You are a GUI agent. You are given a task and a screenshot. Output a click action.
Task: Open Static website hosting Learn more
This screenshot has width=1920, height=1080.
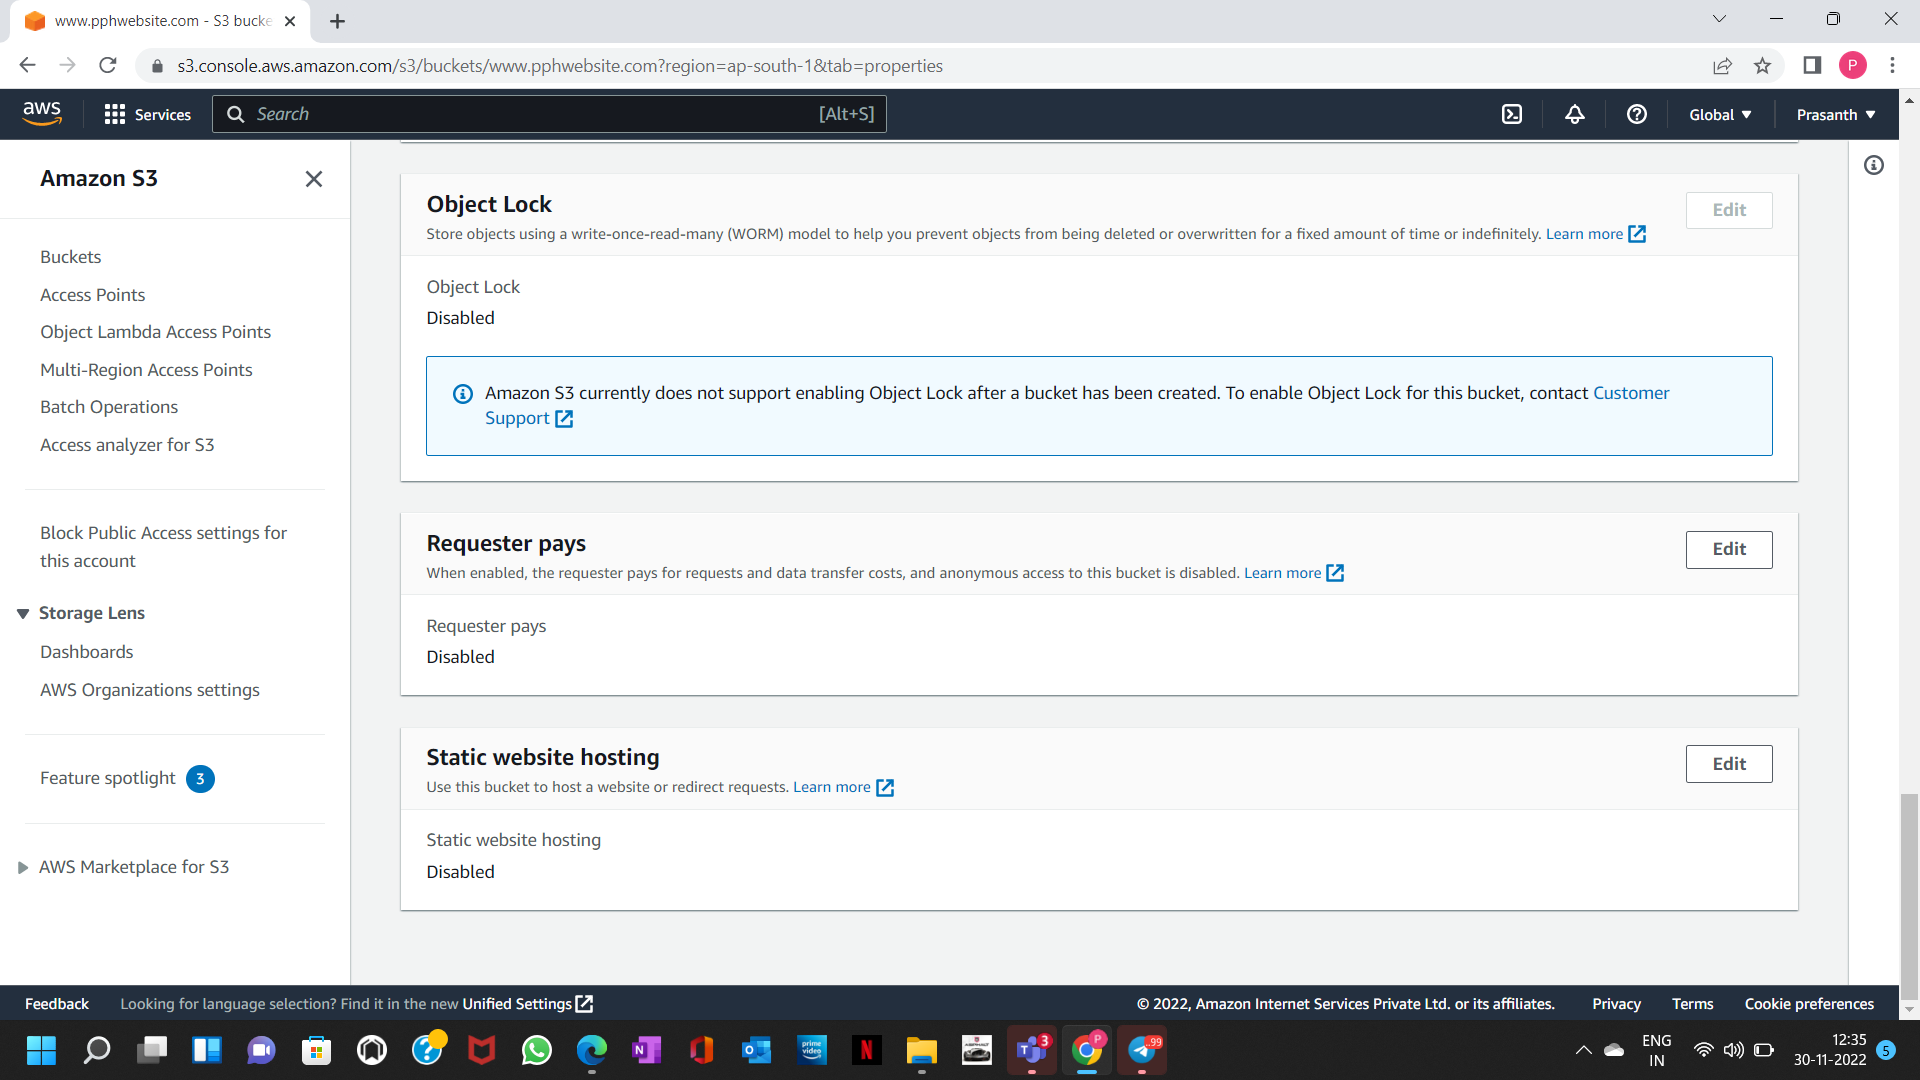(x=843, y=788)
